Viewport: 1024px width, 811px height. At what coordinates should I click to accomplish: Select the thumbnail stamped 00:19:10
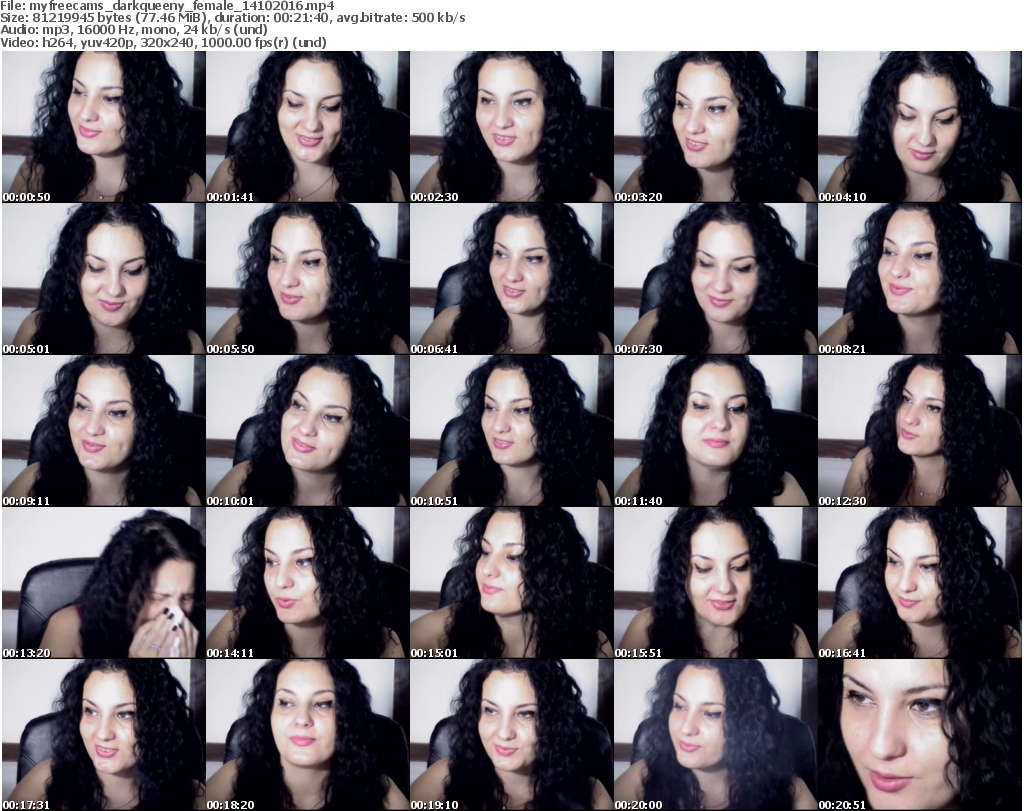click(511, 735)
